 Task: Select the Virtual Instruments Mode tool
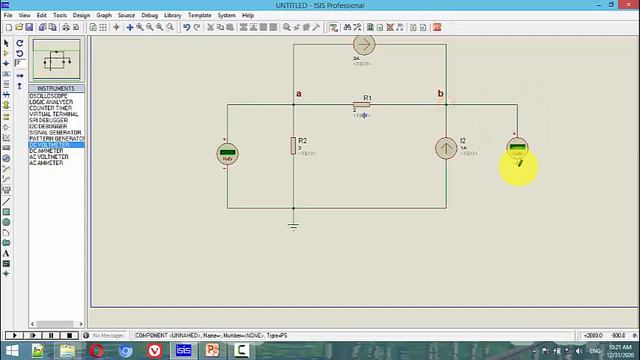[x=6, y=190]
